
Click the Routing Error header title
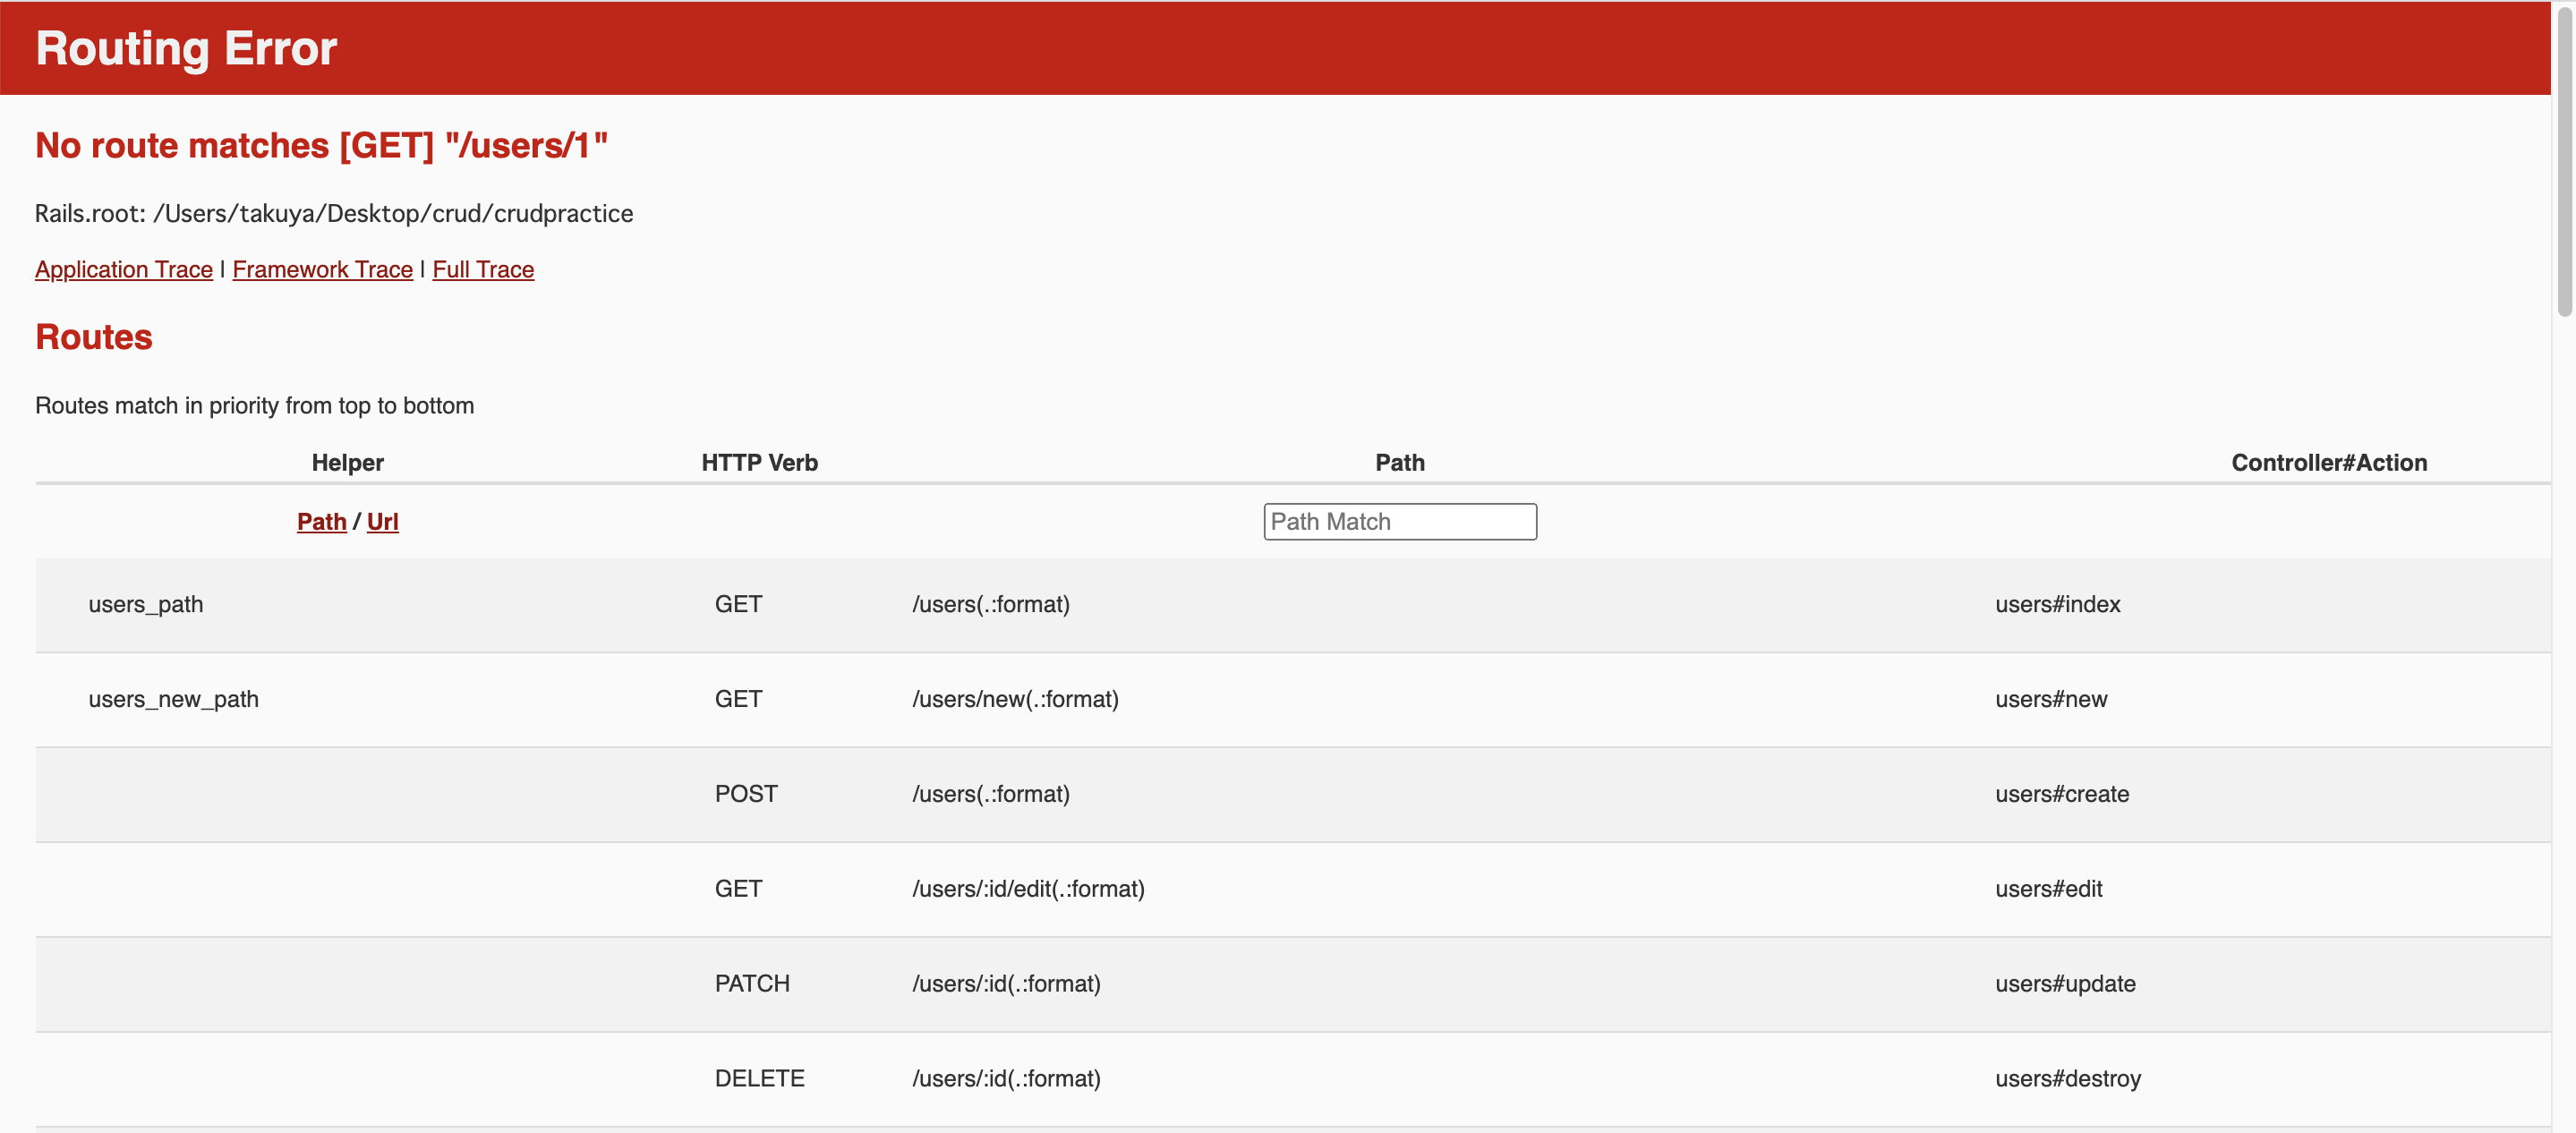[x=186, y=48]
